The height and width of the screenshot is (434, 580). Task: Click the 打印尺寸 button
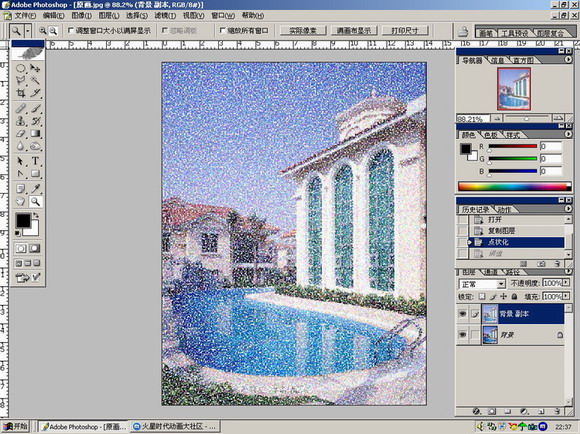coord(405,31)
